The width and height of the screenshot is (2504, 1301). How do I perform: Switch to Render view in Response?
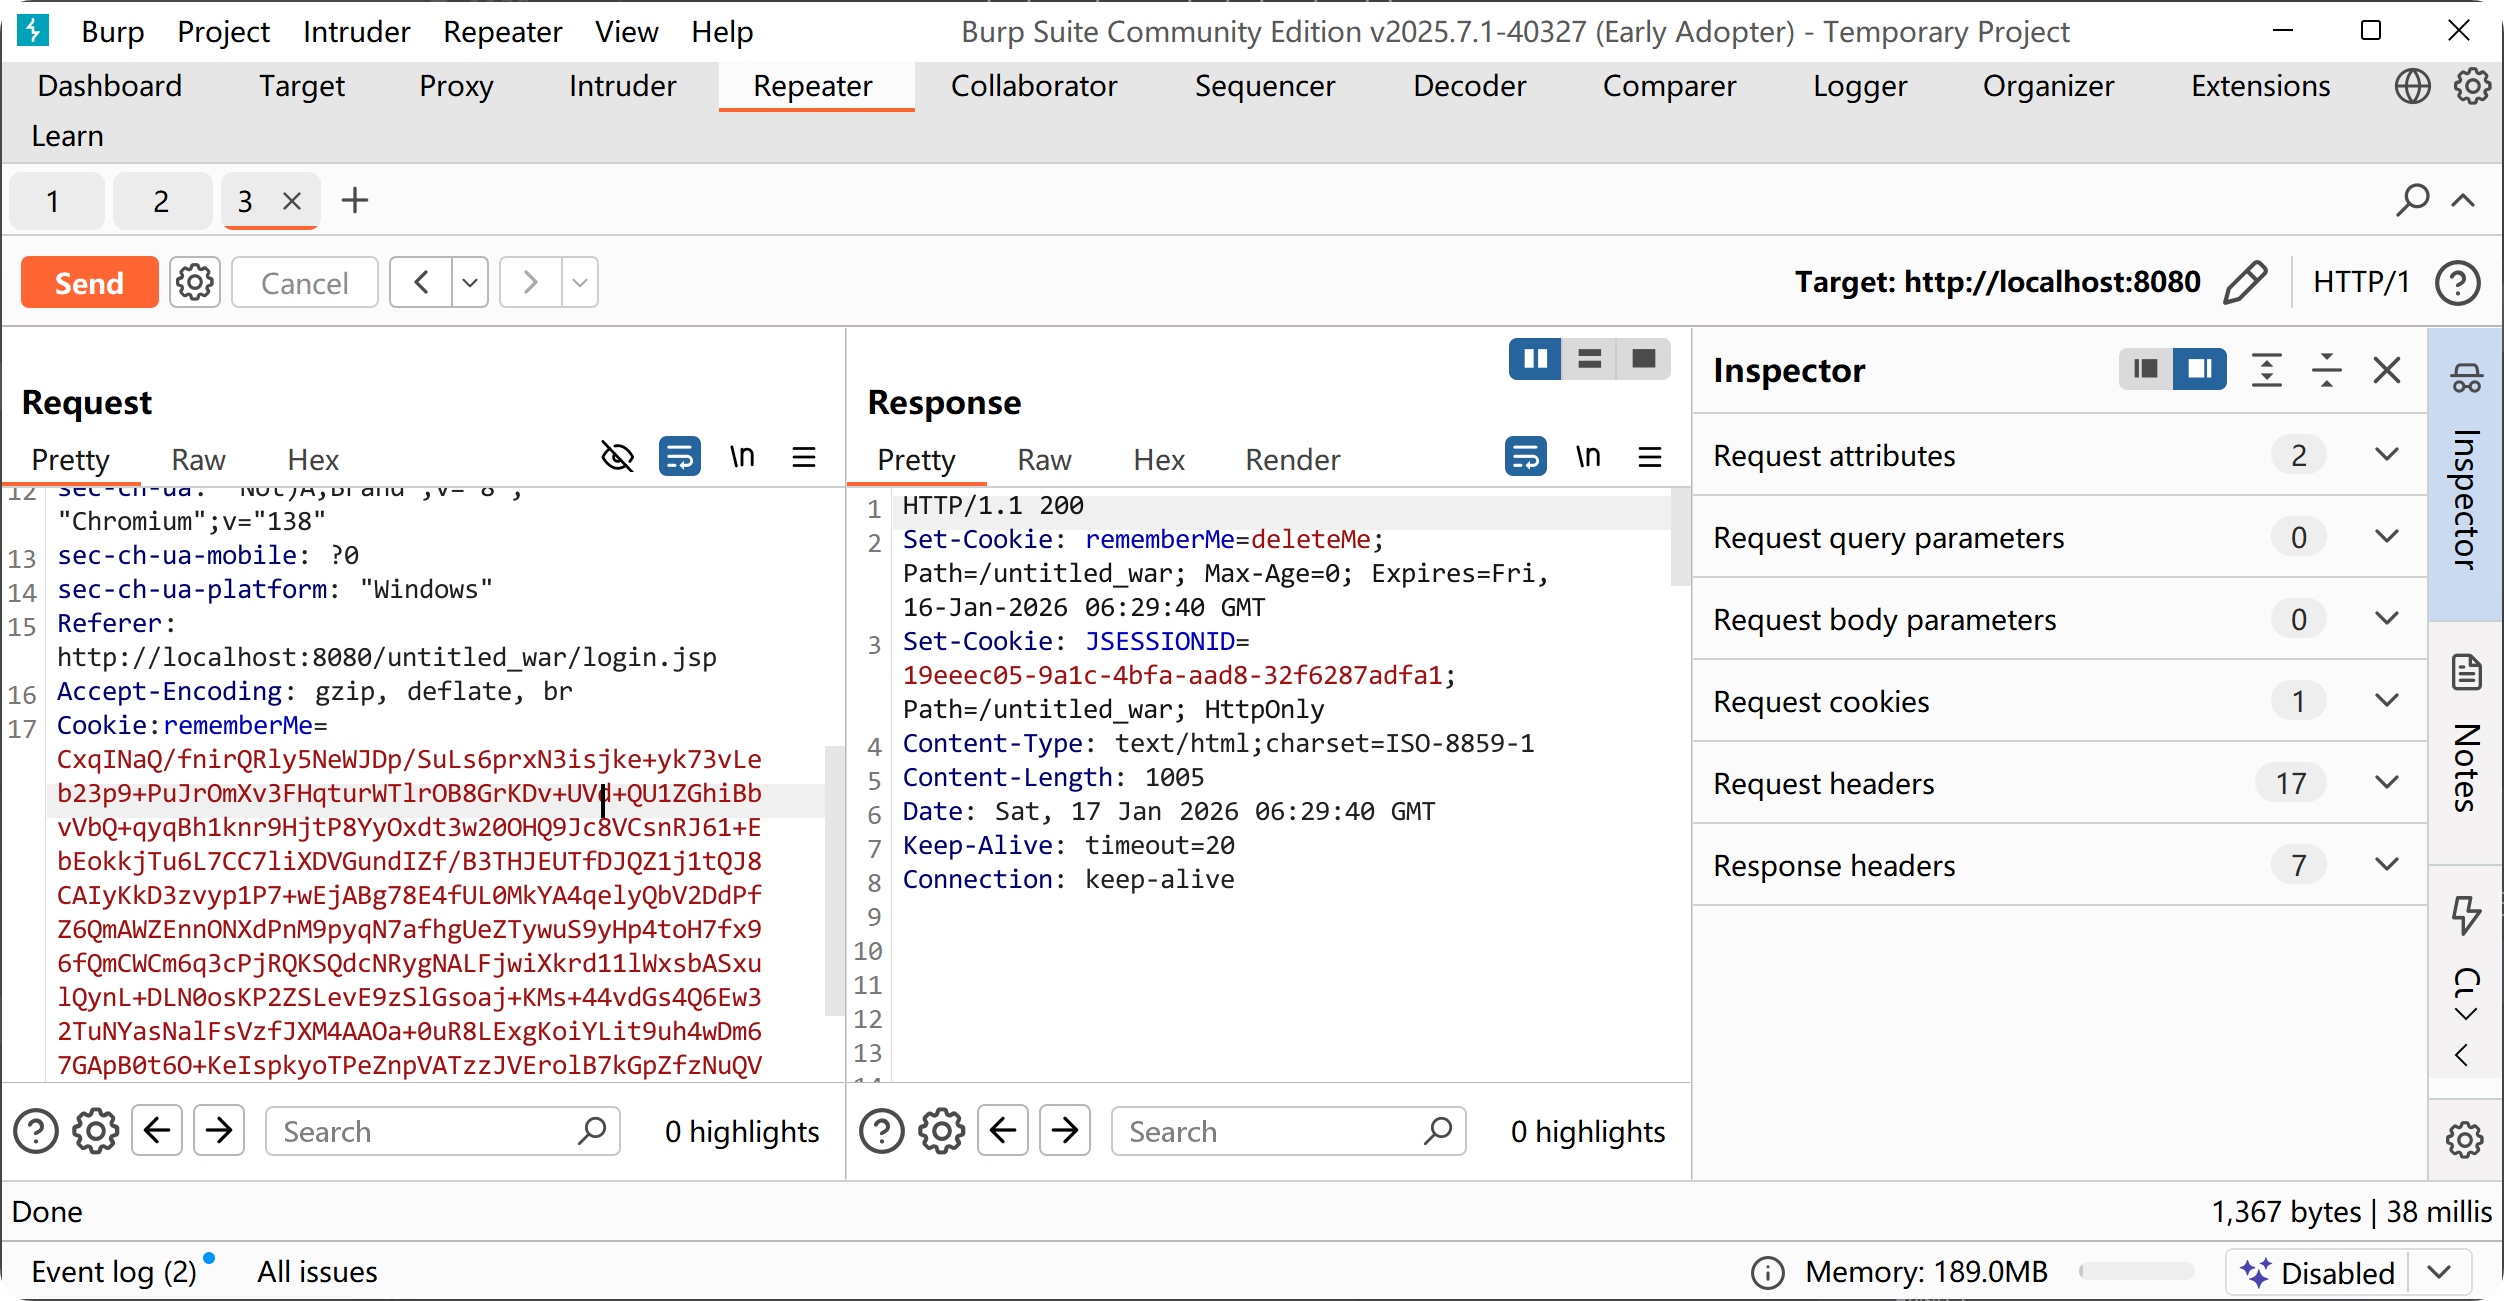[x=1292, y=460]
